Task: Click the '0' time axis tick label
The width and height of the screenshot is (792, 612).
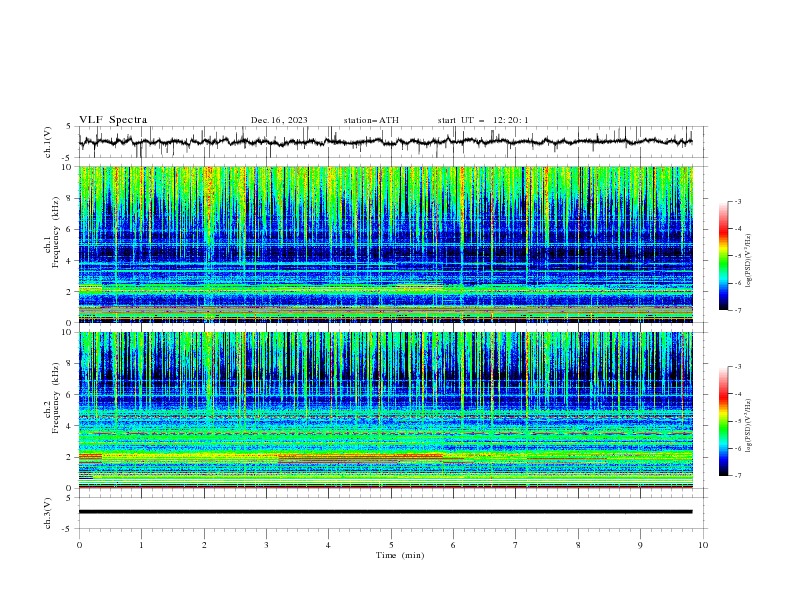Action: (79, 545)
